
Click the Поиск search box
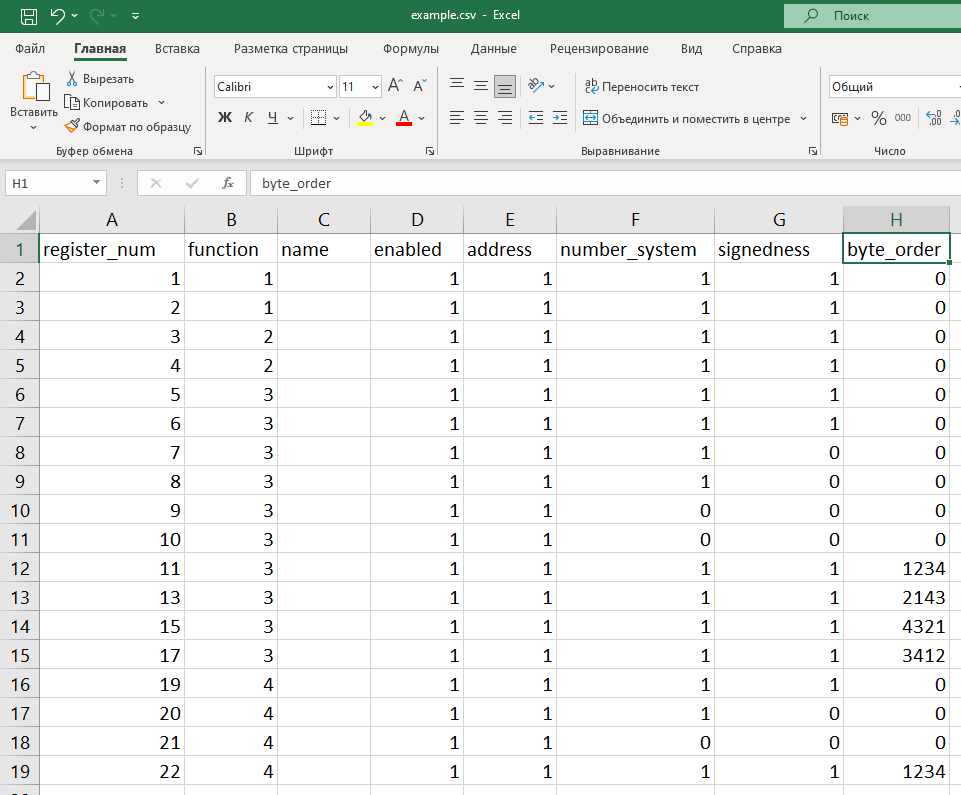click(x=872, y=16)
